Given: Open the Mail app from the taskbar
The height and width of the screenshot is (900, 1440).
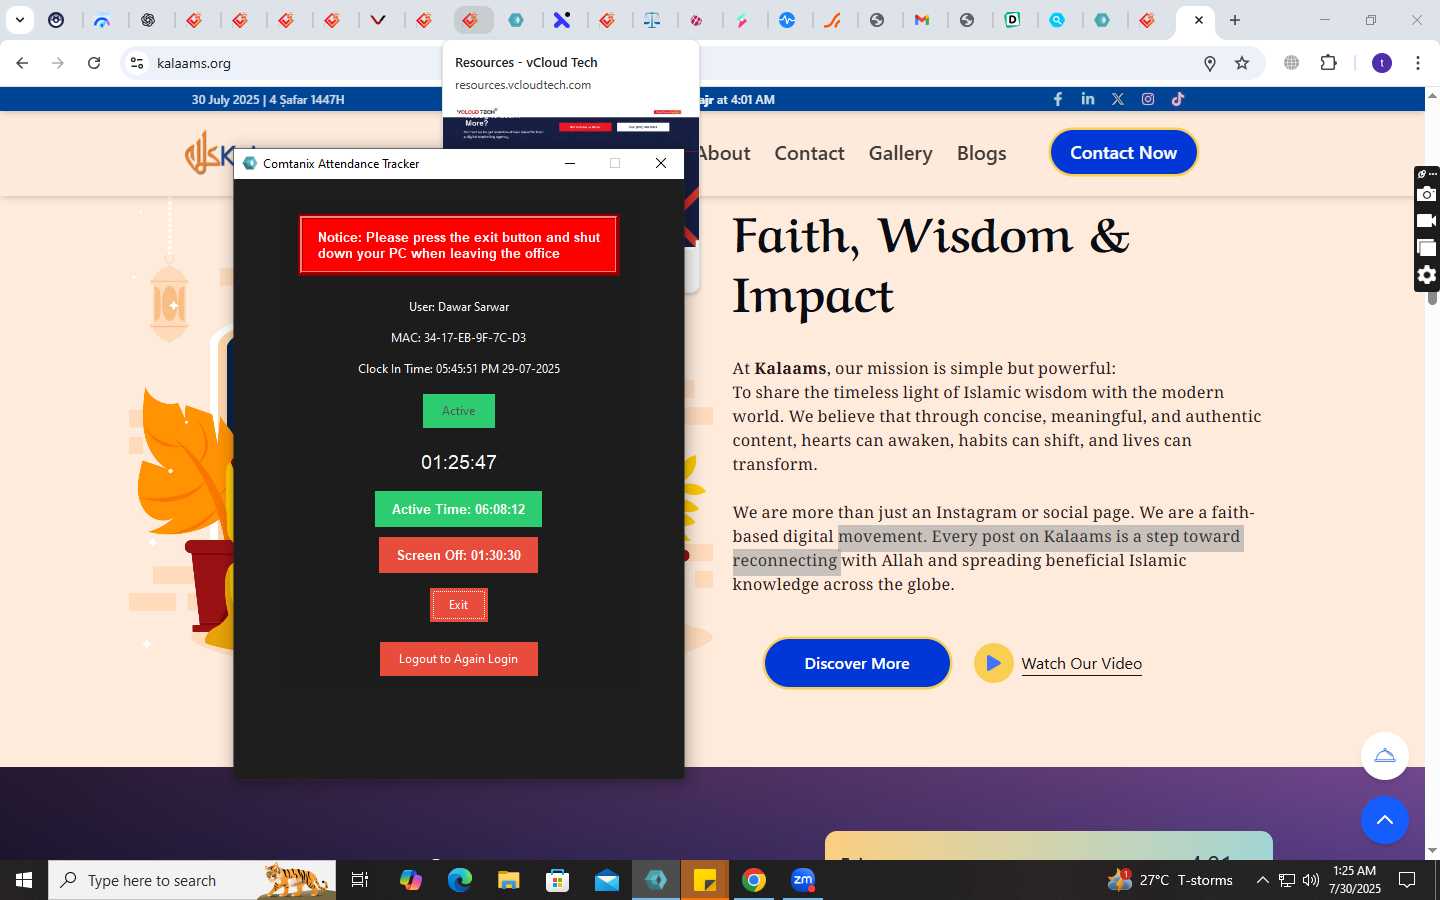Looking at the screenshot, I should 607,880.
